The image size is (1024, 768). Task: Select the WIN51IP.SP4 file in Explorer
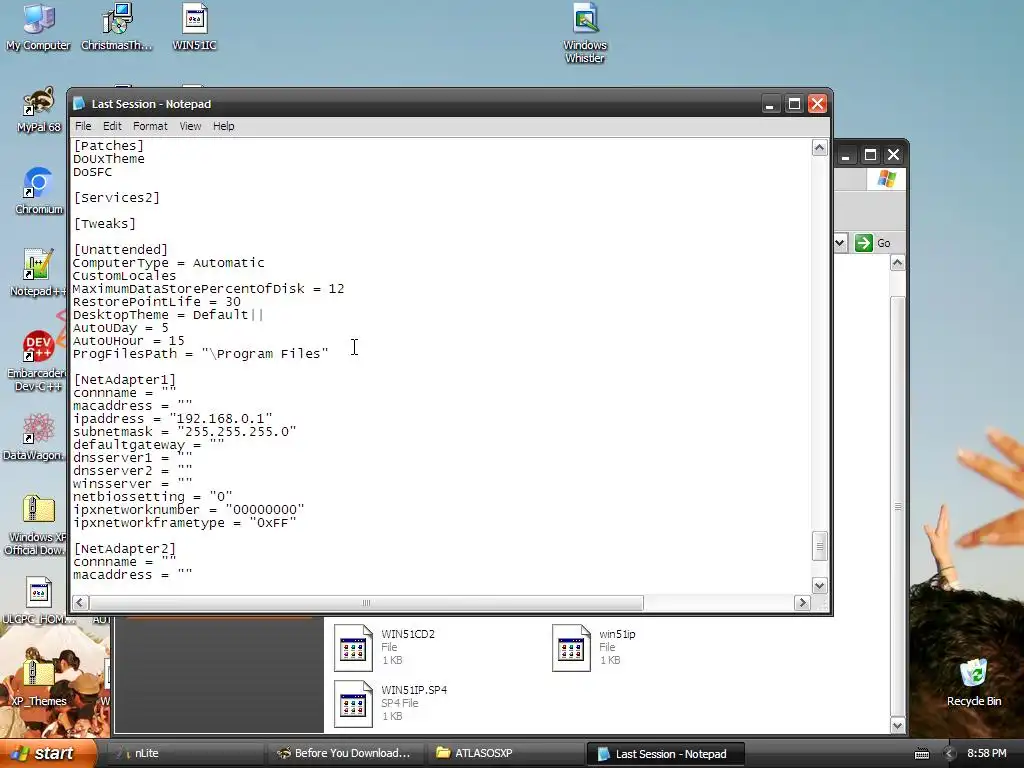click(391, 703)
